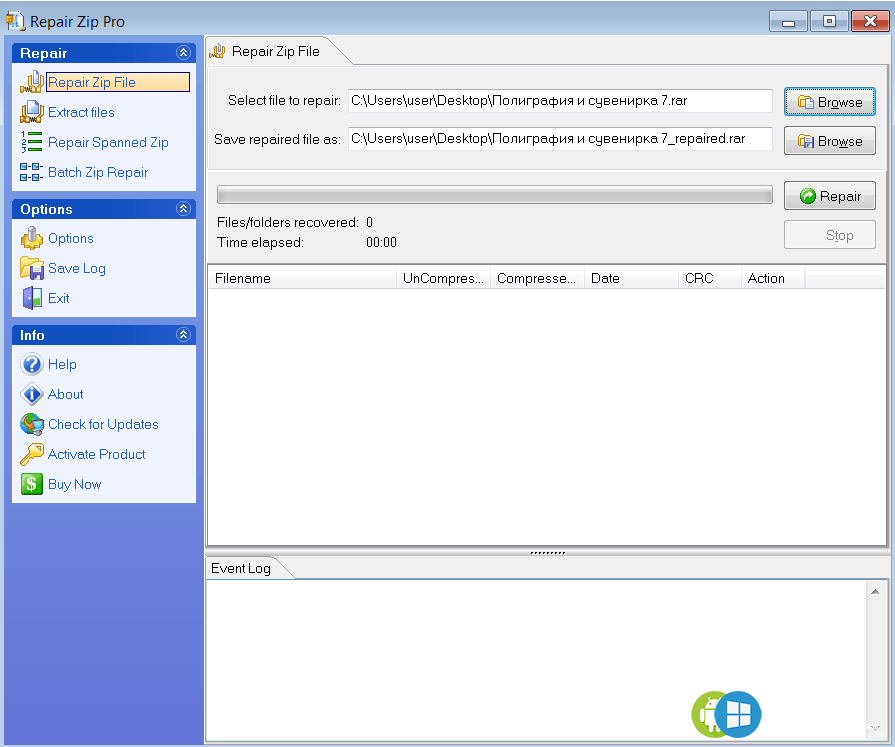This screenshot has width=895, height=747.
Task: Click the About info icon
Action: pos(32,394)
